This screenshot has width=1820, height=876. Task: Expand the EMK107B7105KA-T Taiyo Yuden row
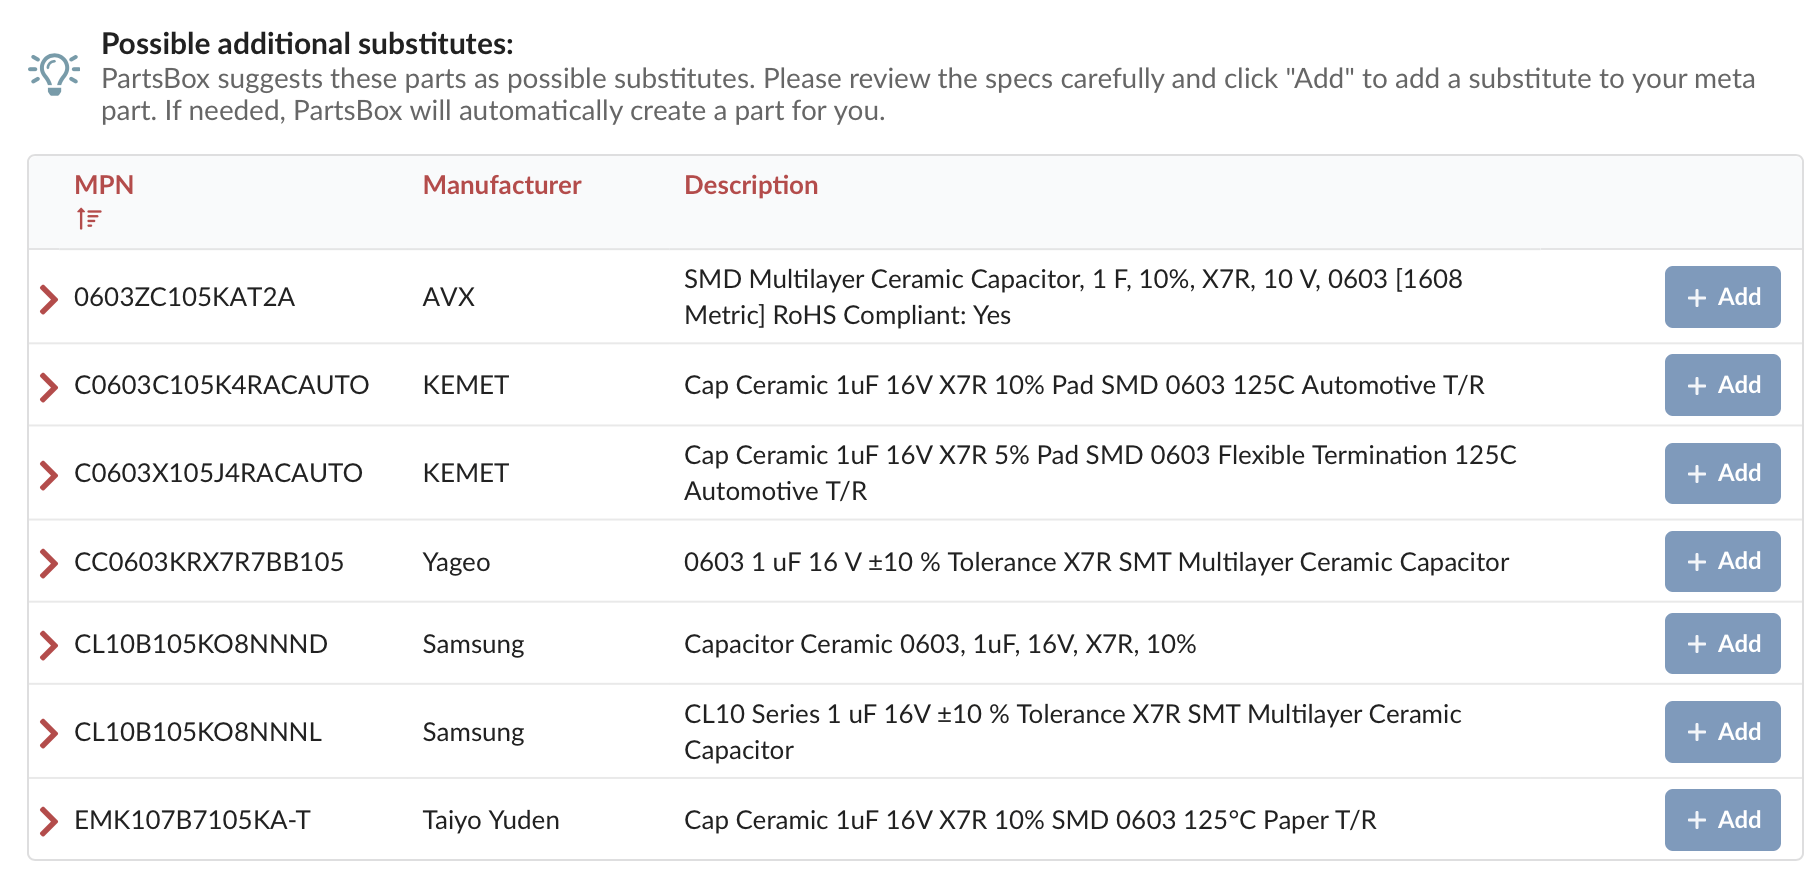[x=48, y=821]
